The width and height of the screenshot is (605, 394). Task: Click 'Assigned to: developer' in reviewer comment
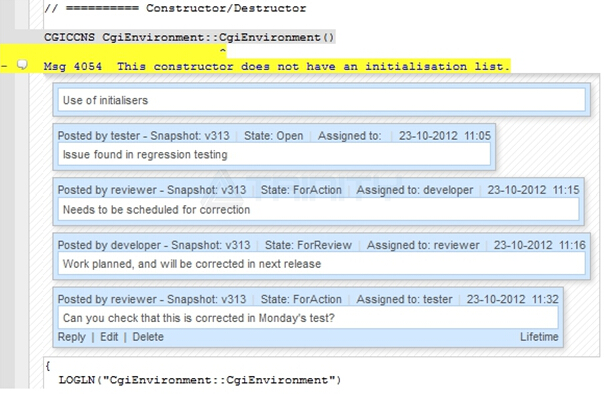pyautogui.click(x=415, y=190)
